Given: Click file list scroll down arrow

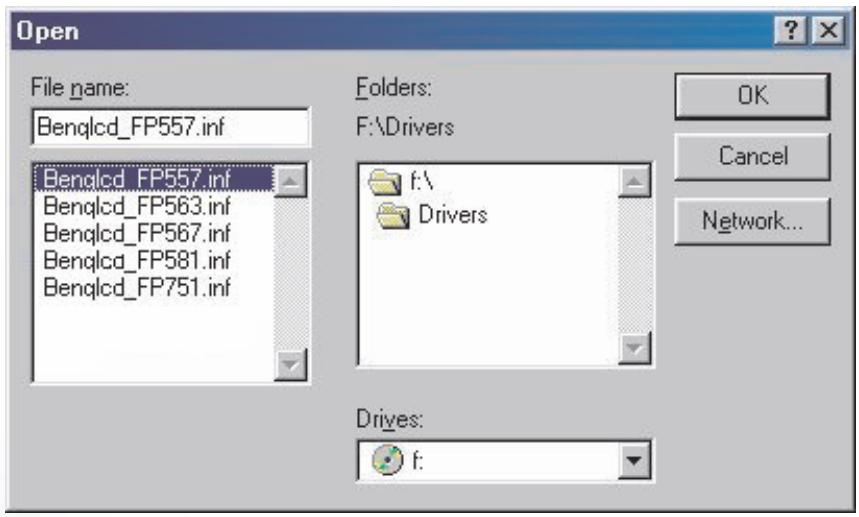Looking at the screenshot, I should click(x=290, y=364).
